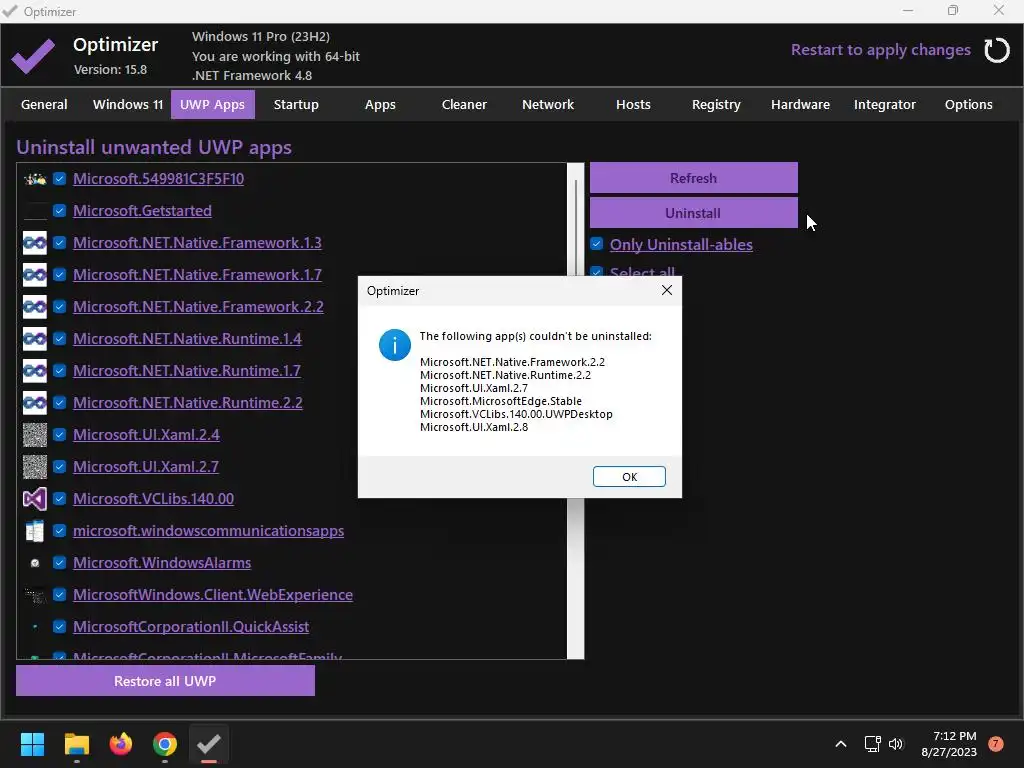Toggle checkbox for Microsoft.UI.Xaml.2.4
This screenshot has width=1024, height=768.
click(x=59, y=435)
